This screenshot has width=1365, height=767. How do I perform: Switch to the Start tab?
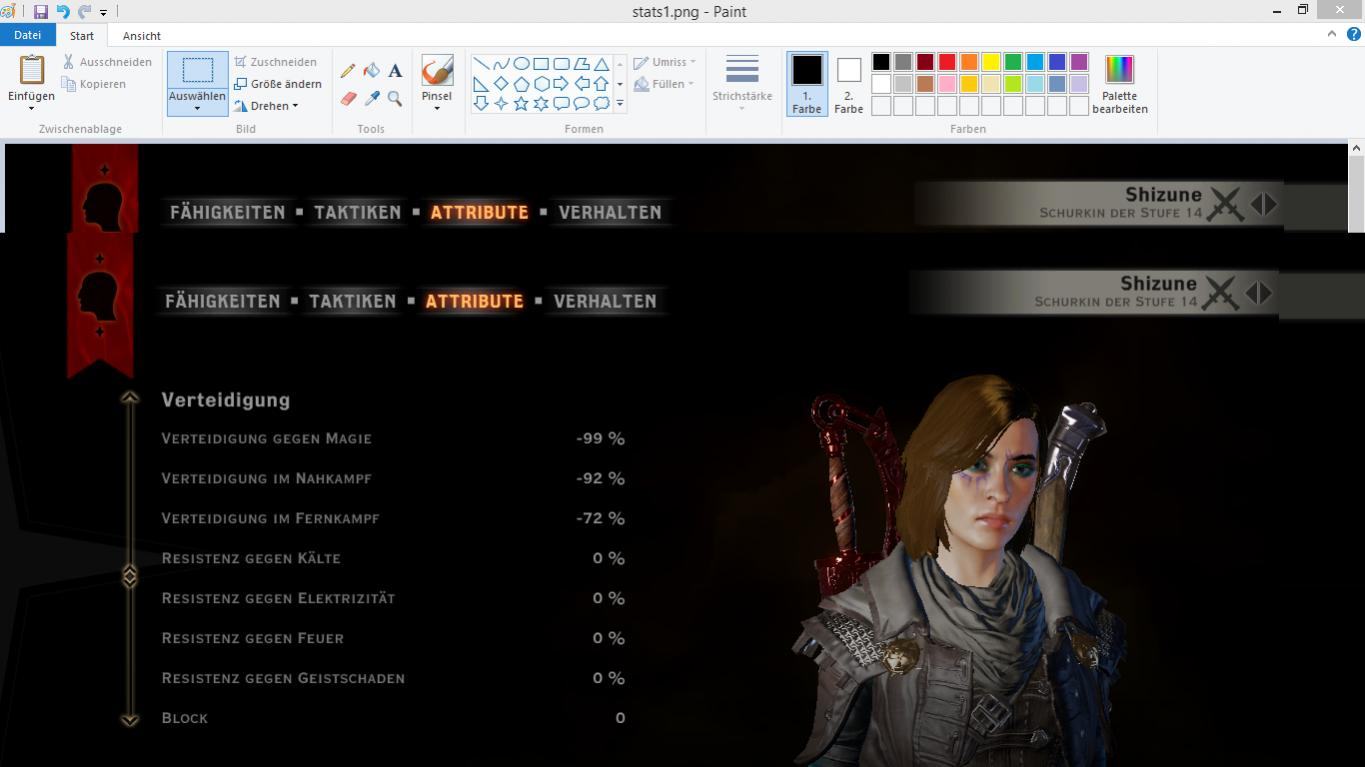click(82, 36)
